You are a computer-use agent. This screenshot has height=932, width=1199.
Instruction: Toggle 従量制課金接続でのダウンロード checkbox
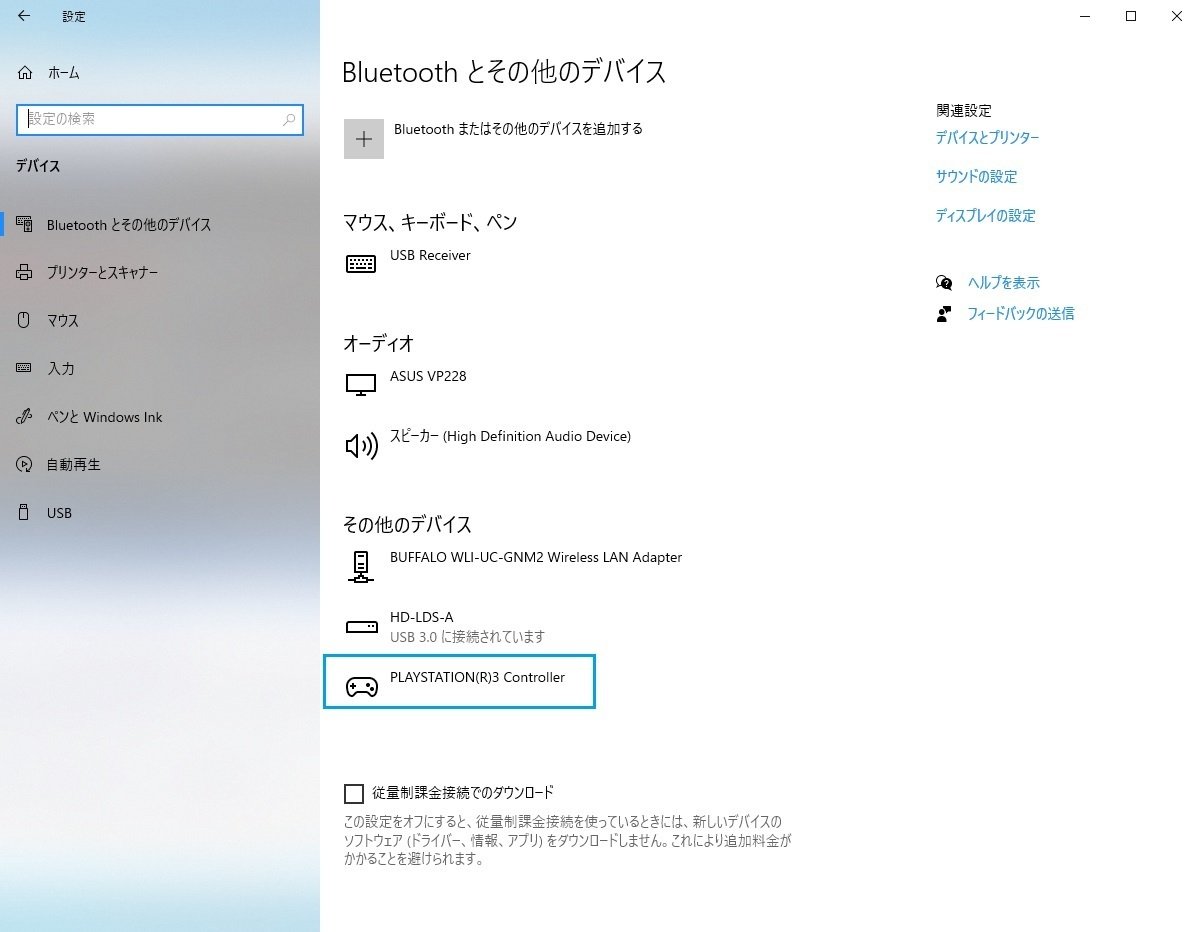[354, 794]
